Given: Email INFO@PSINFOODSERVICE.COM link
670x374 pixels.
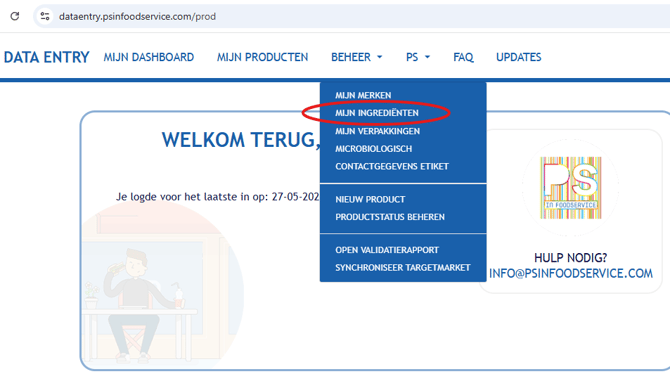Looking at the screenshot, I should pos(570,274).
